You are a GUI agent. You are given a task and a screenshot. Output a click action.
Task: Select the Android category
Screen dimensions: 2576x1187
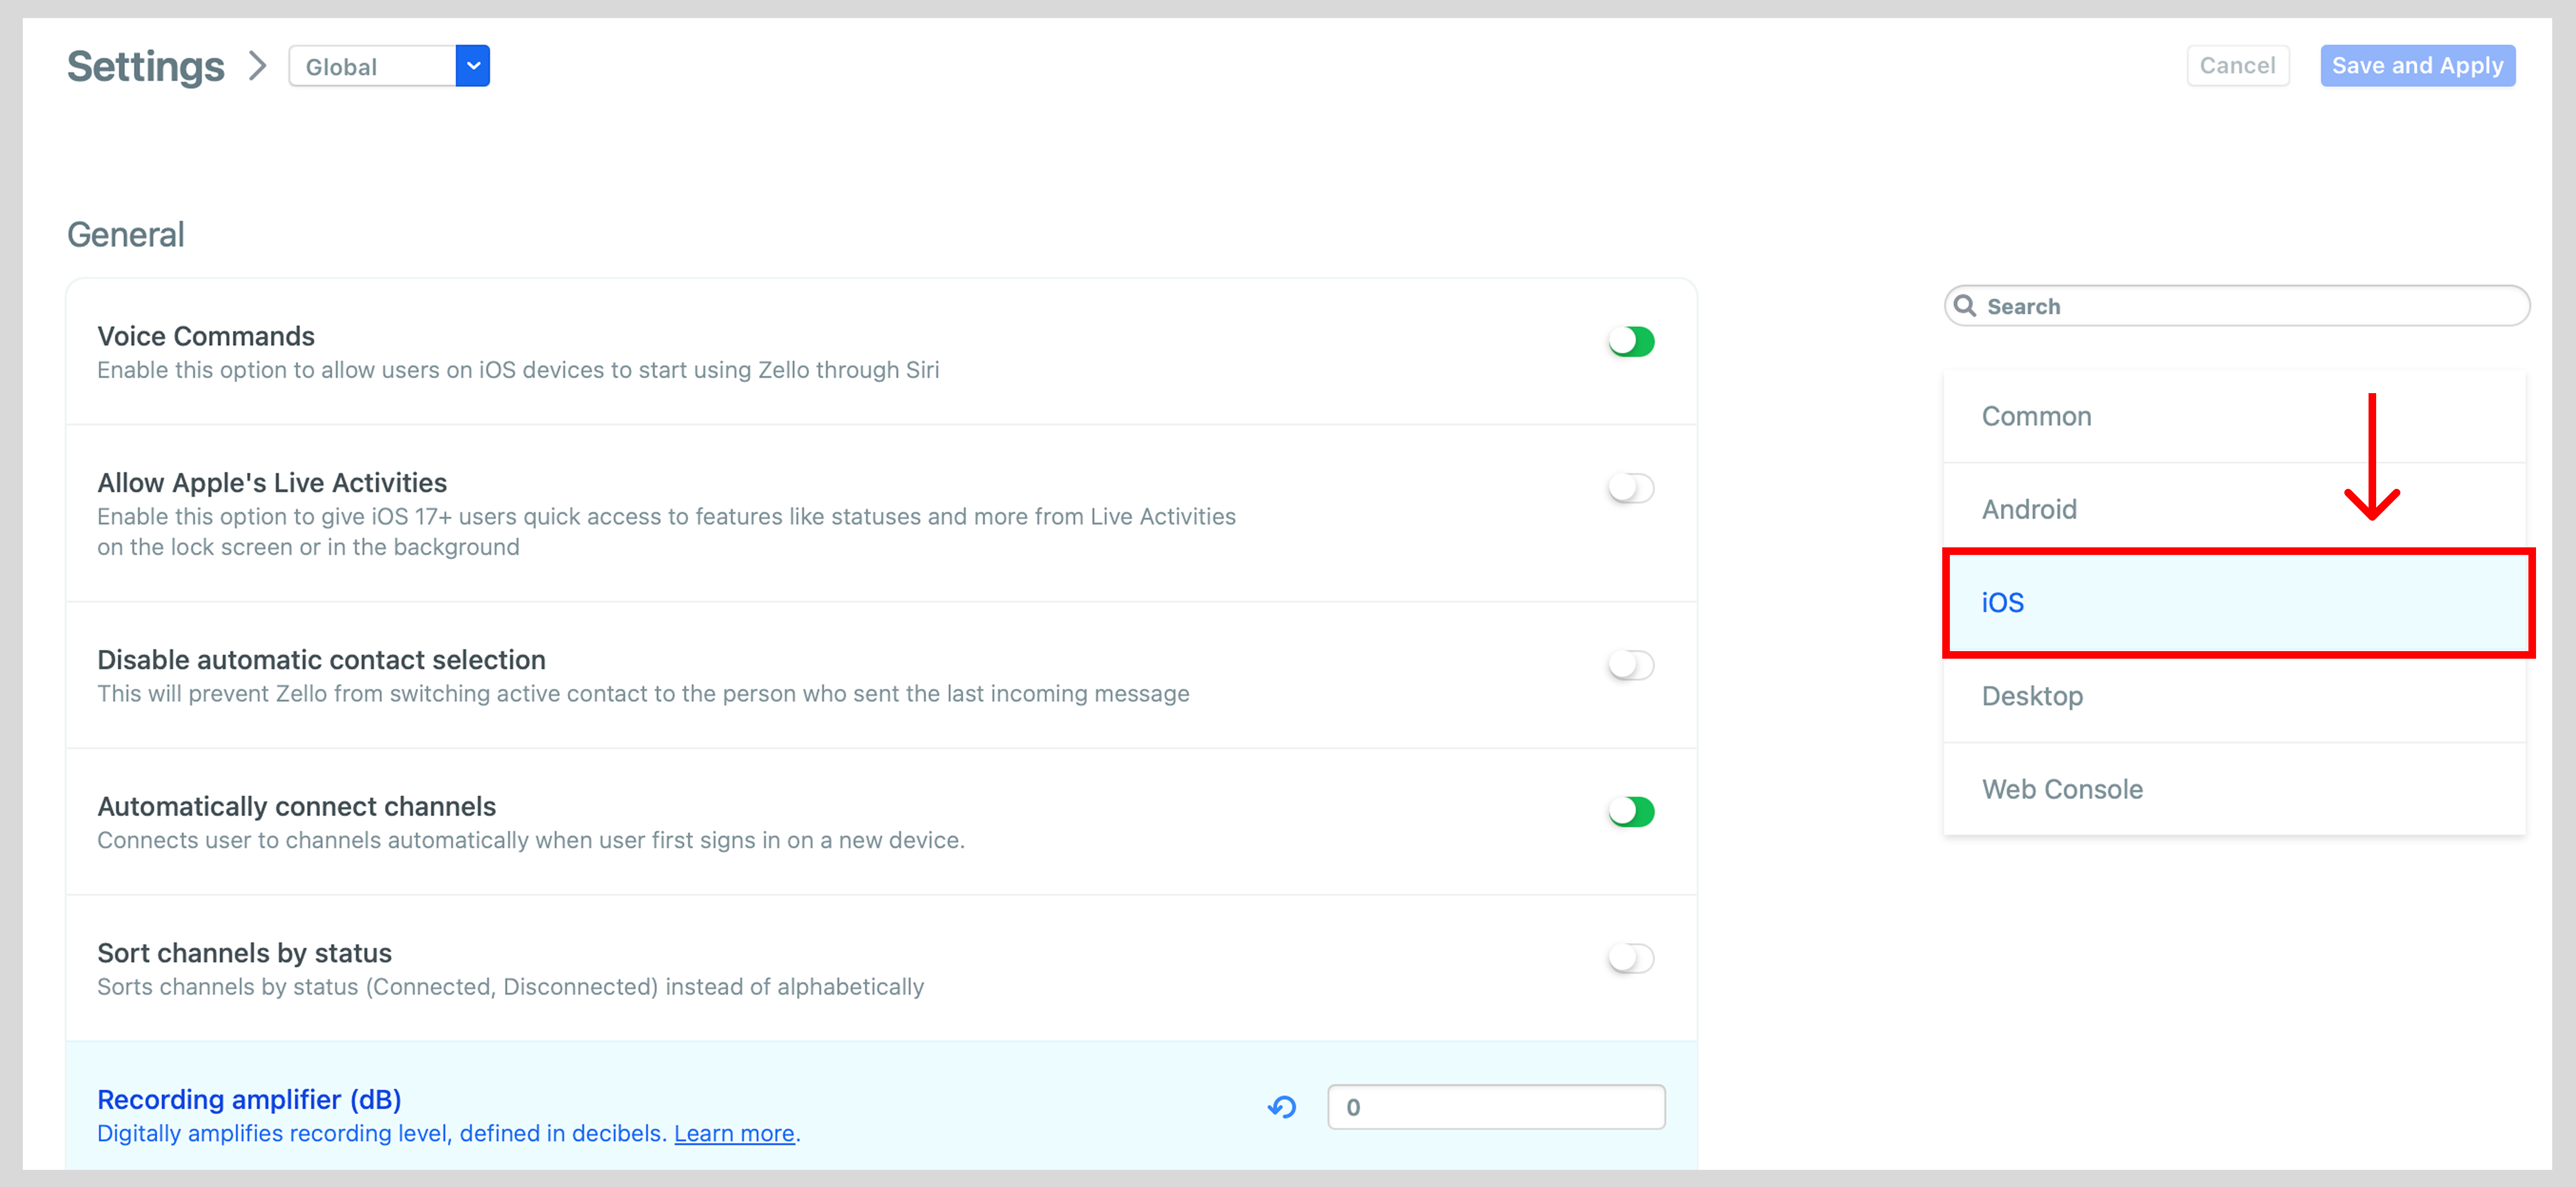(2234, 509)
